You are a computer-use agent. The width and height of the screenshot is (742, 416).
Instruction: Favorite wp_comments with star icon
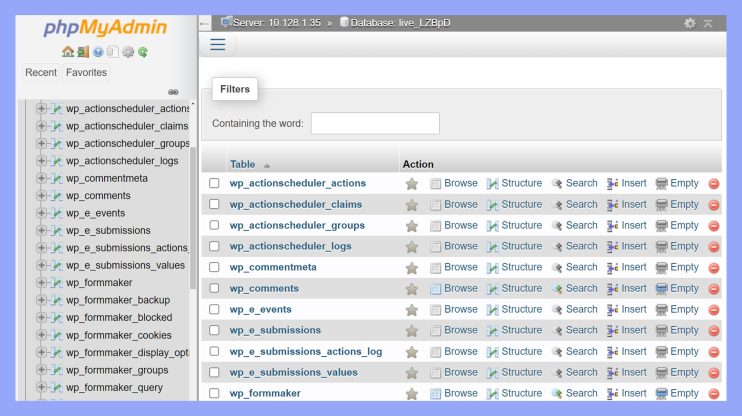point(412,289)
